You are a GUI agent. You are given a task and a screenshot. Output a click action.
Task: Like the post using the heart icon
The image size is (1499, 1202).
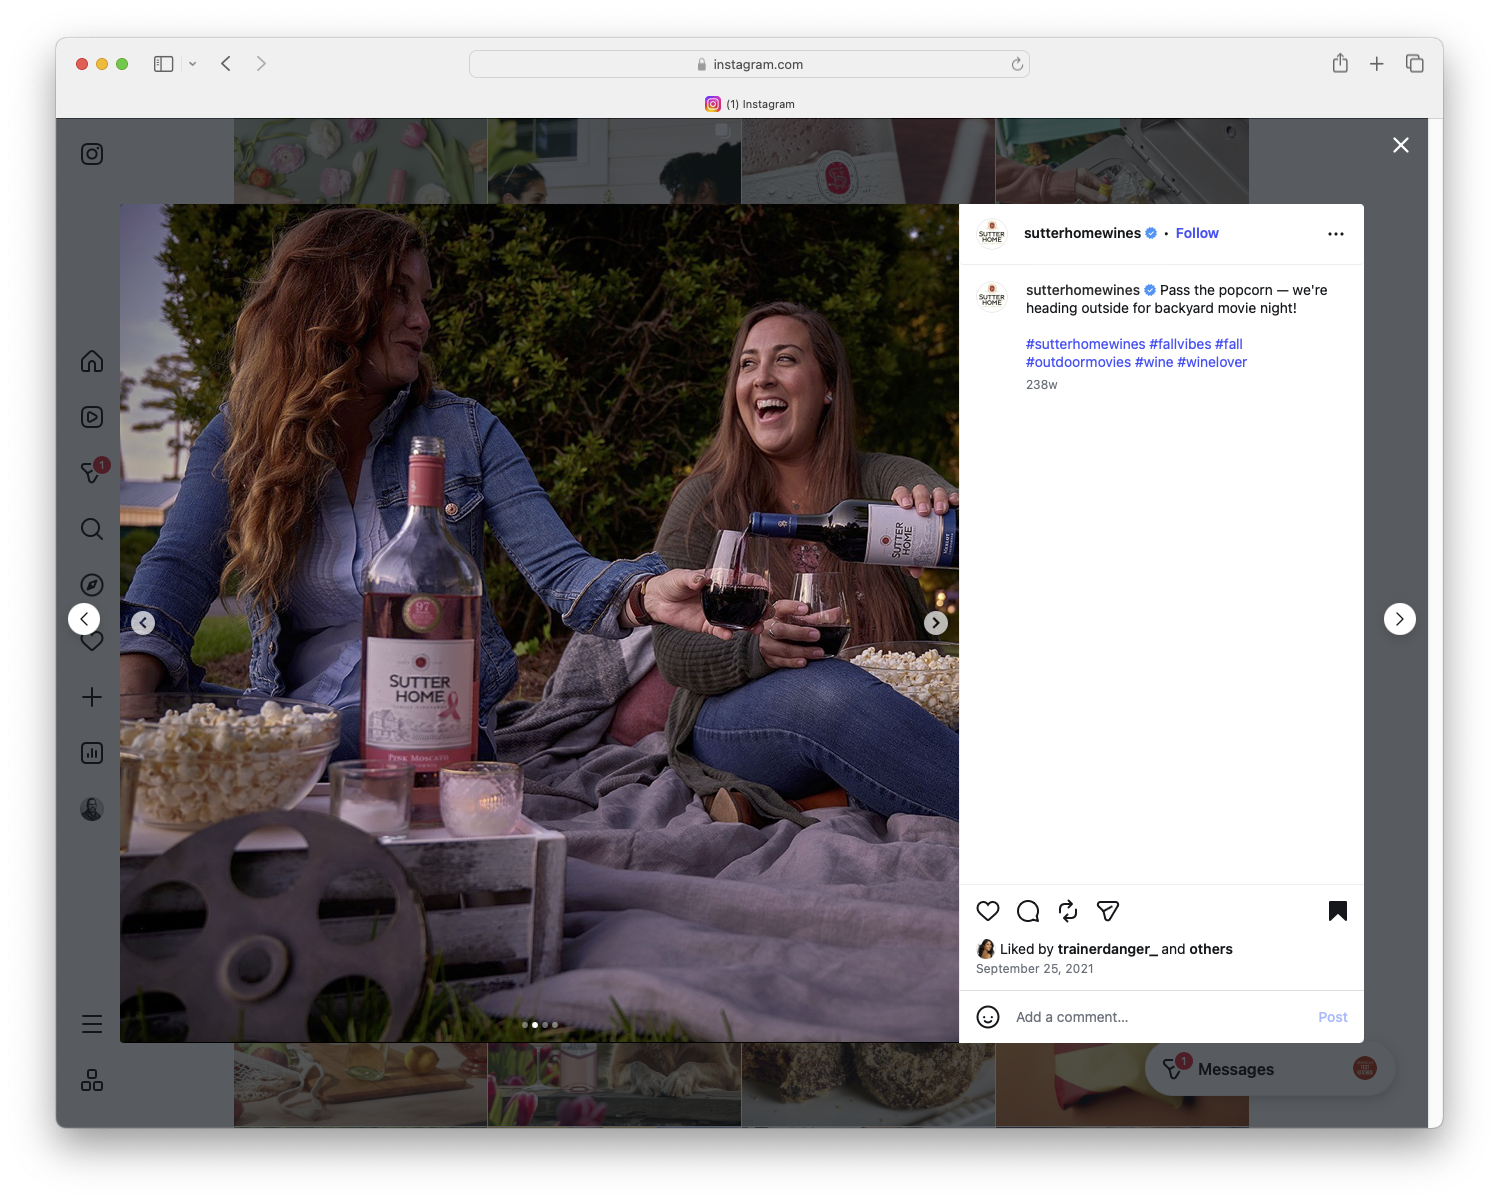pos(988,911)
